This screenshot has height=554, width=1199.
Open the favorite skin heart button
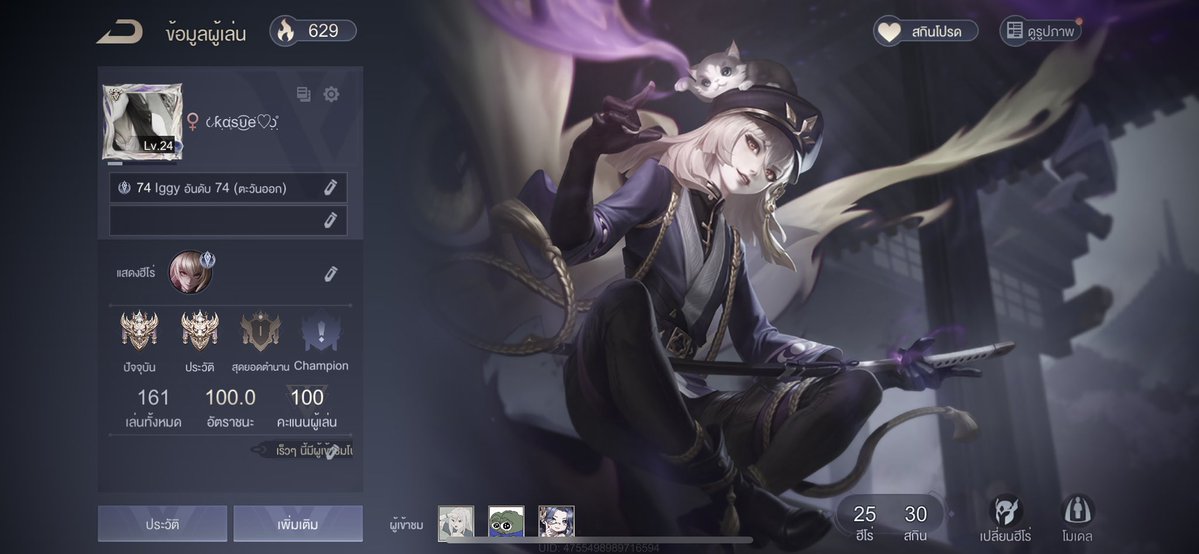coord(926,31)
